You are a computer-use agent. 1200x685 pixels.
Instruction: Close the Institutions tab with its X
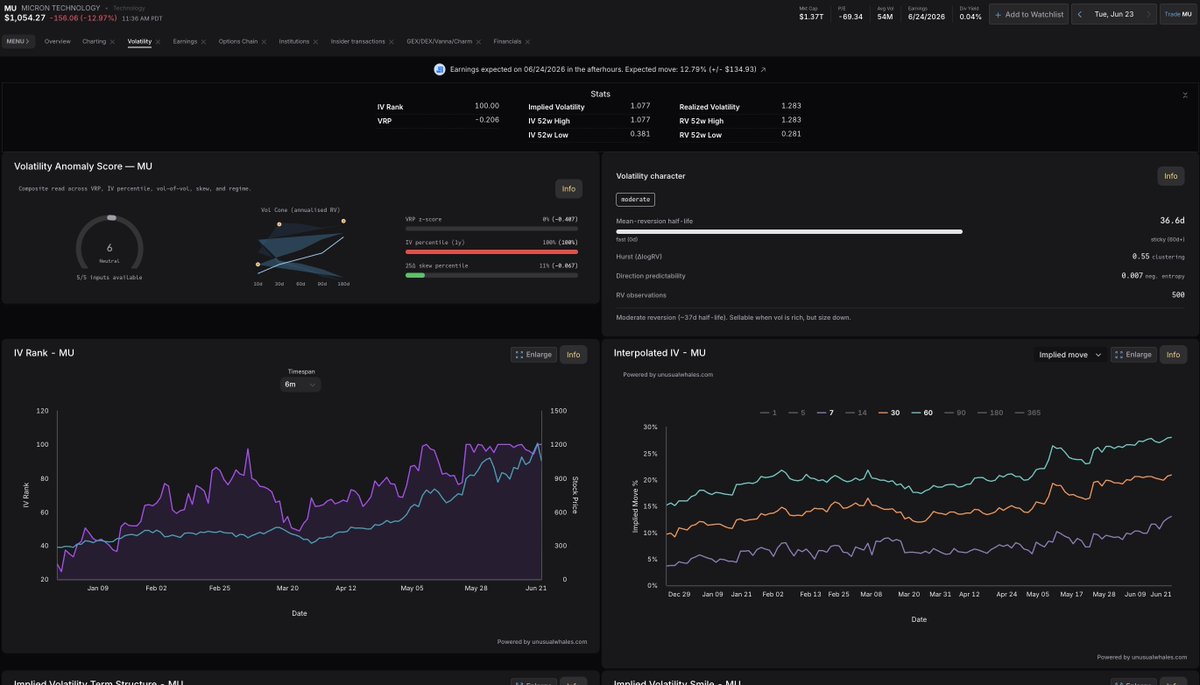[x=316, y=42]
